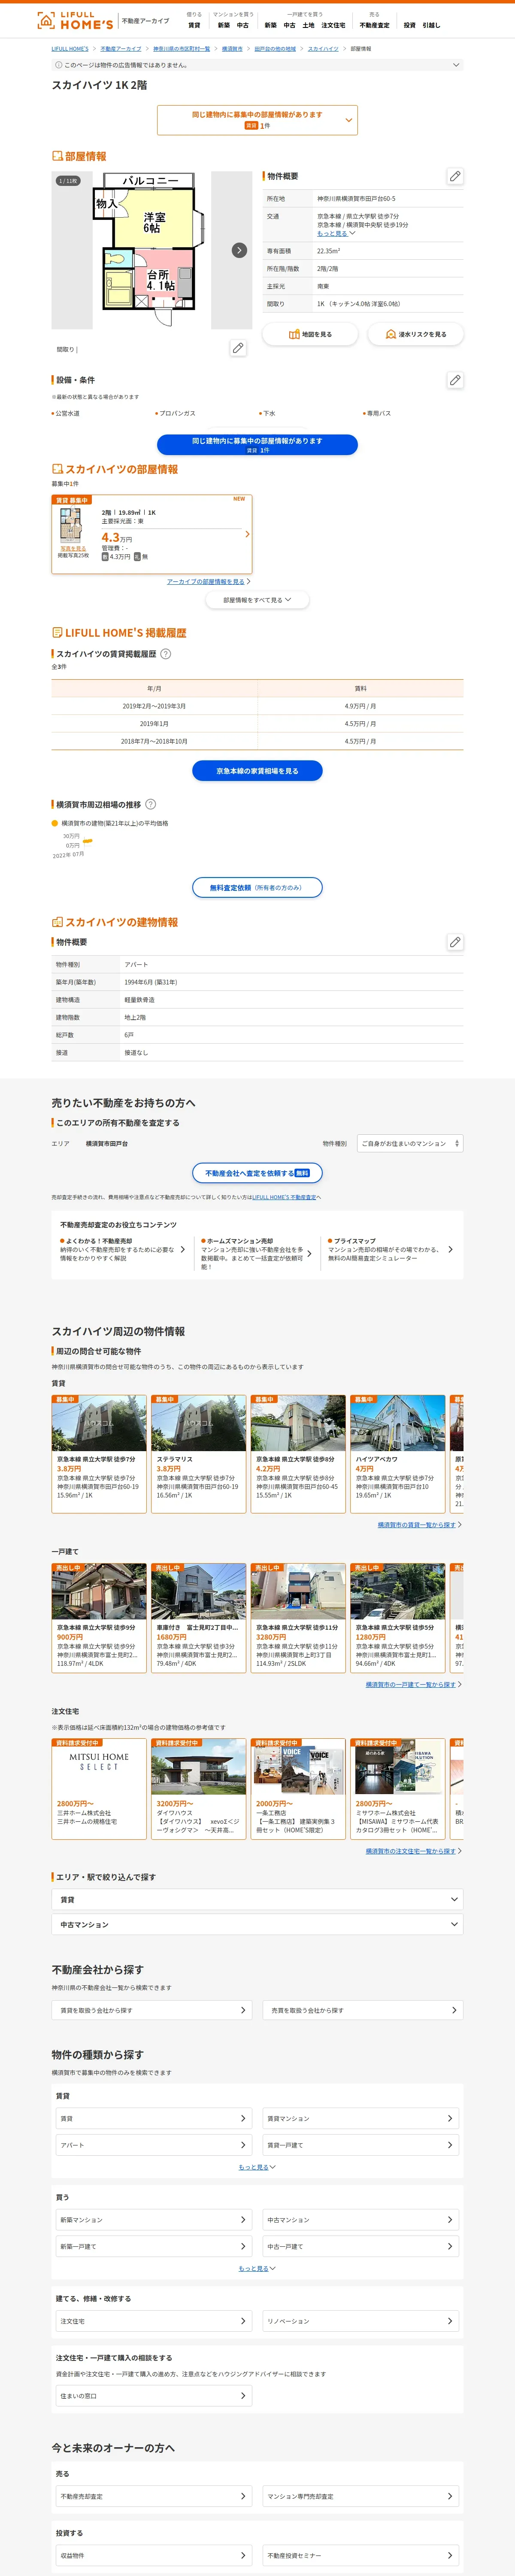Open help icon next to 横須賀市周辺相場の推移
Image resolution: width=515 pixels, height=2576 pixels.
pyautogui.click(x=150, y=804)
